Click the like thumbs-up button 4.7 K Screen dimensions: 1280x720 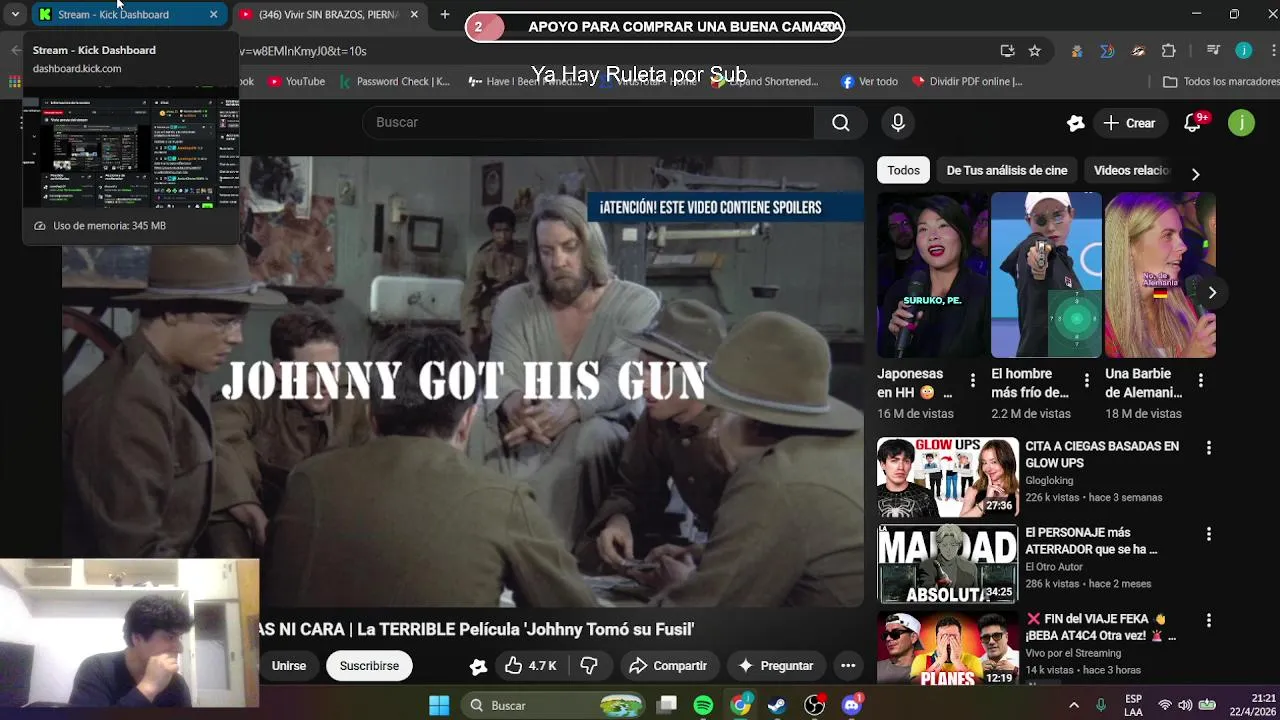(x=531, y=666)
